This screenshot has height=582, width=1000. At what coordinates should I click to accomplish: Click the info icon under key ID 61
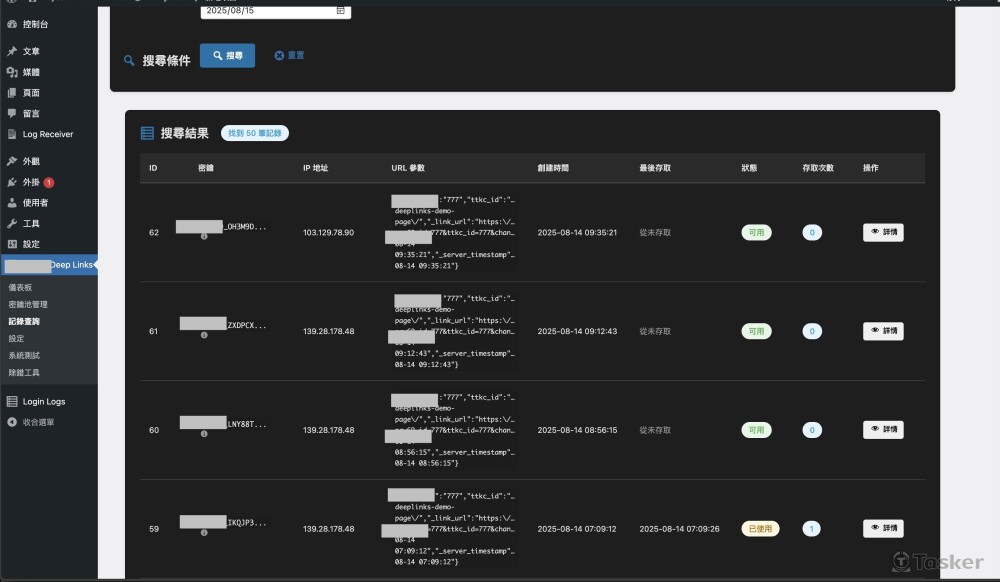point(204,335)
